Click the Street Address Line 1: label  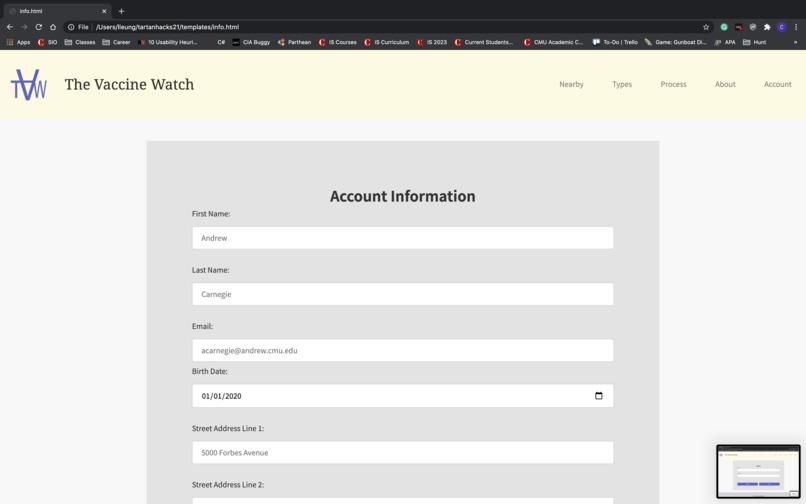[x=228, y=428]
